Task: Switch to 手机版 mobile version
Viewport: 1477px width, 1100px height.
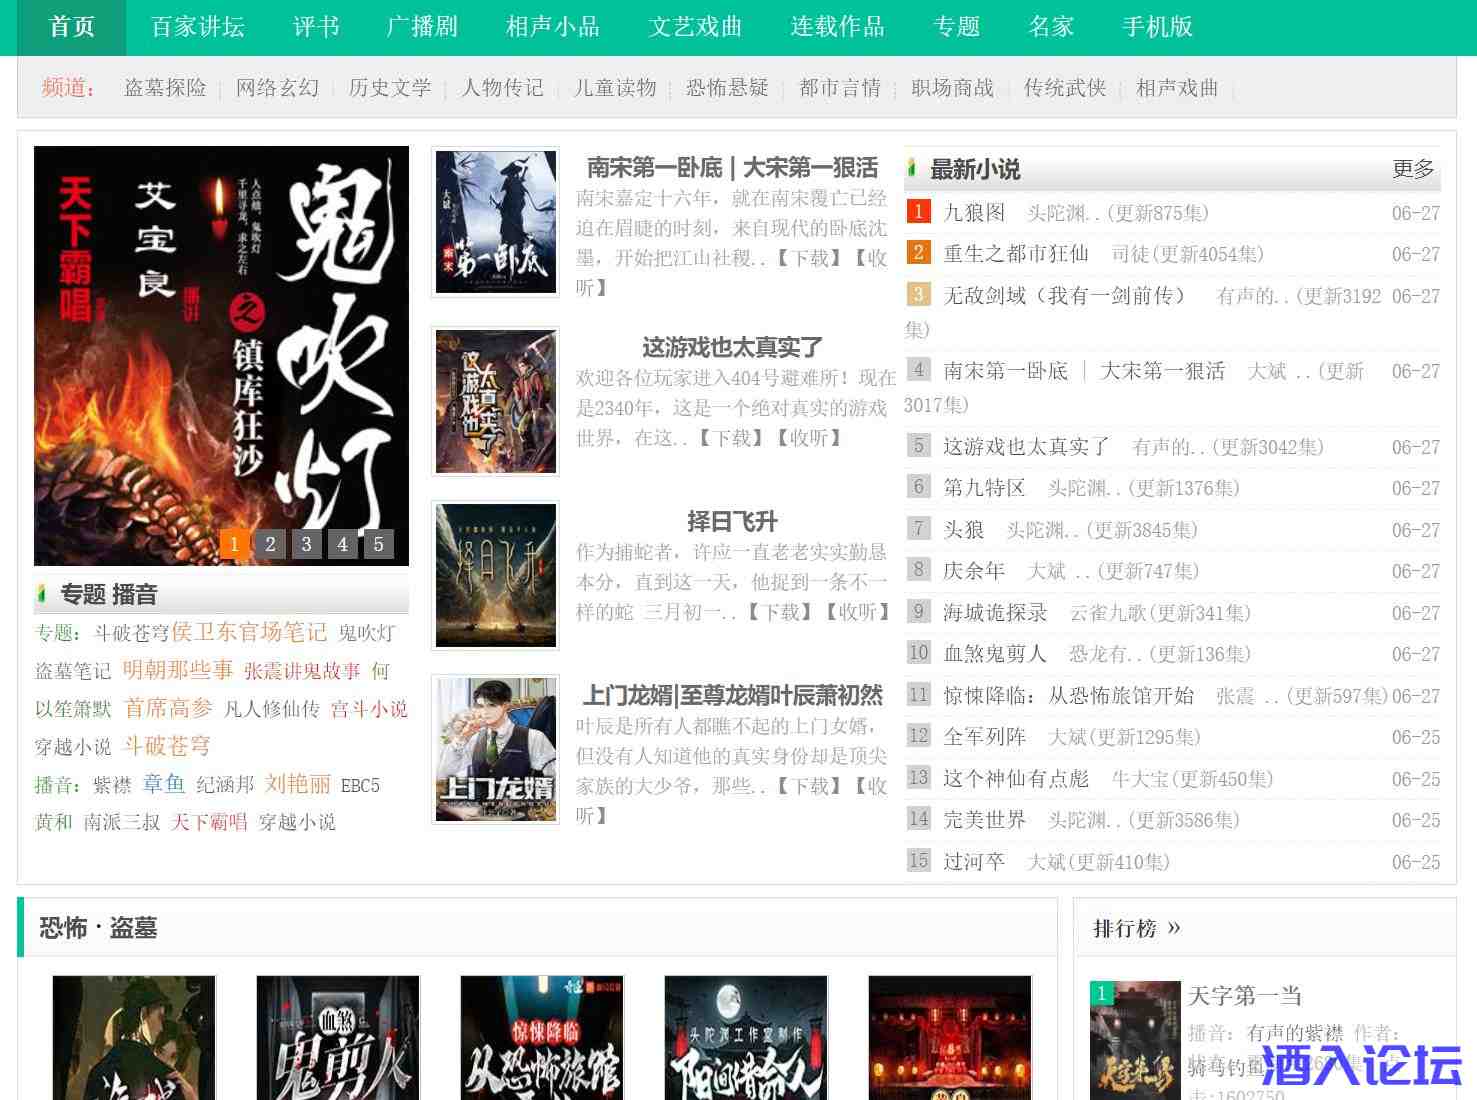Action: (x=1157, y=27)
